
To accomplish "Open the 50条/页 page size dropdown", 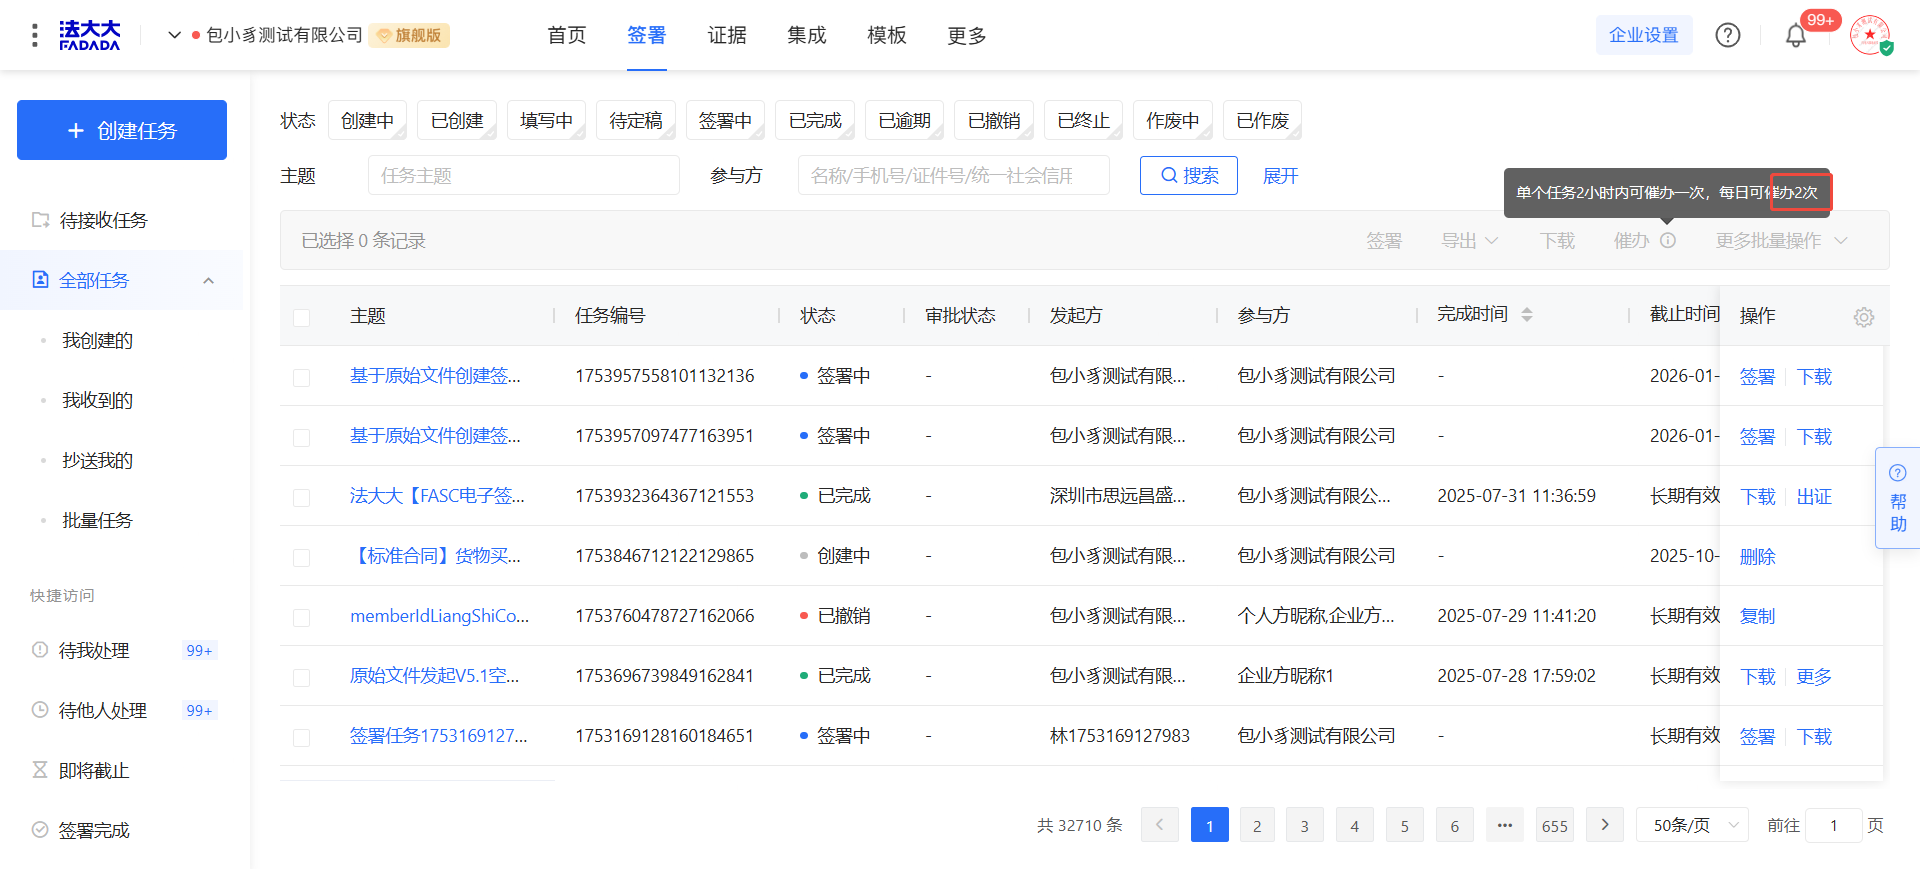I will tap(1692, 825).
